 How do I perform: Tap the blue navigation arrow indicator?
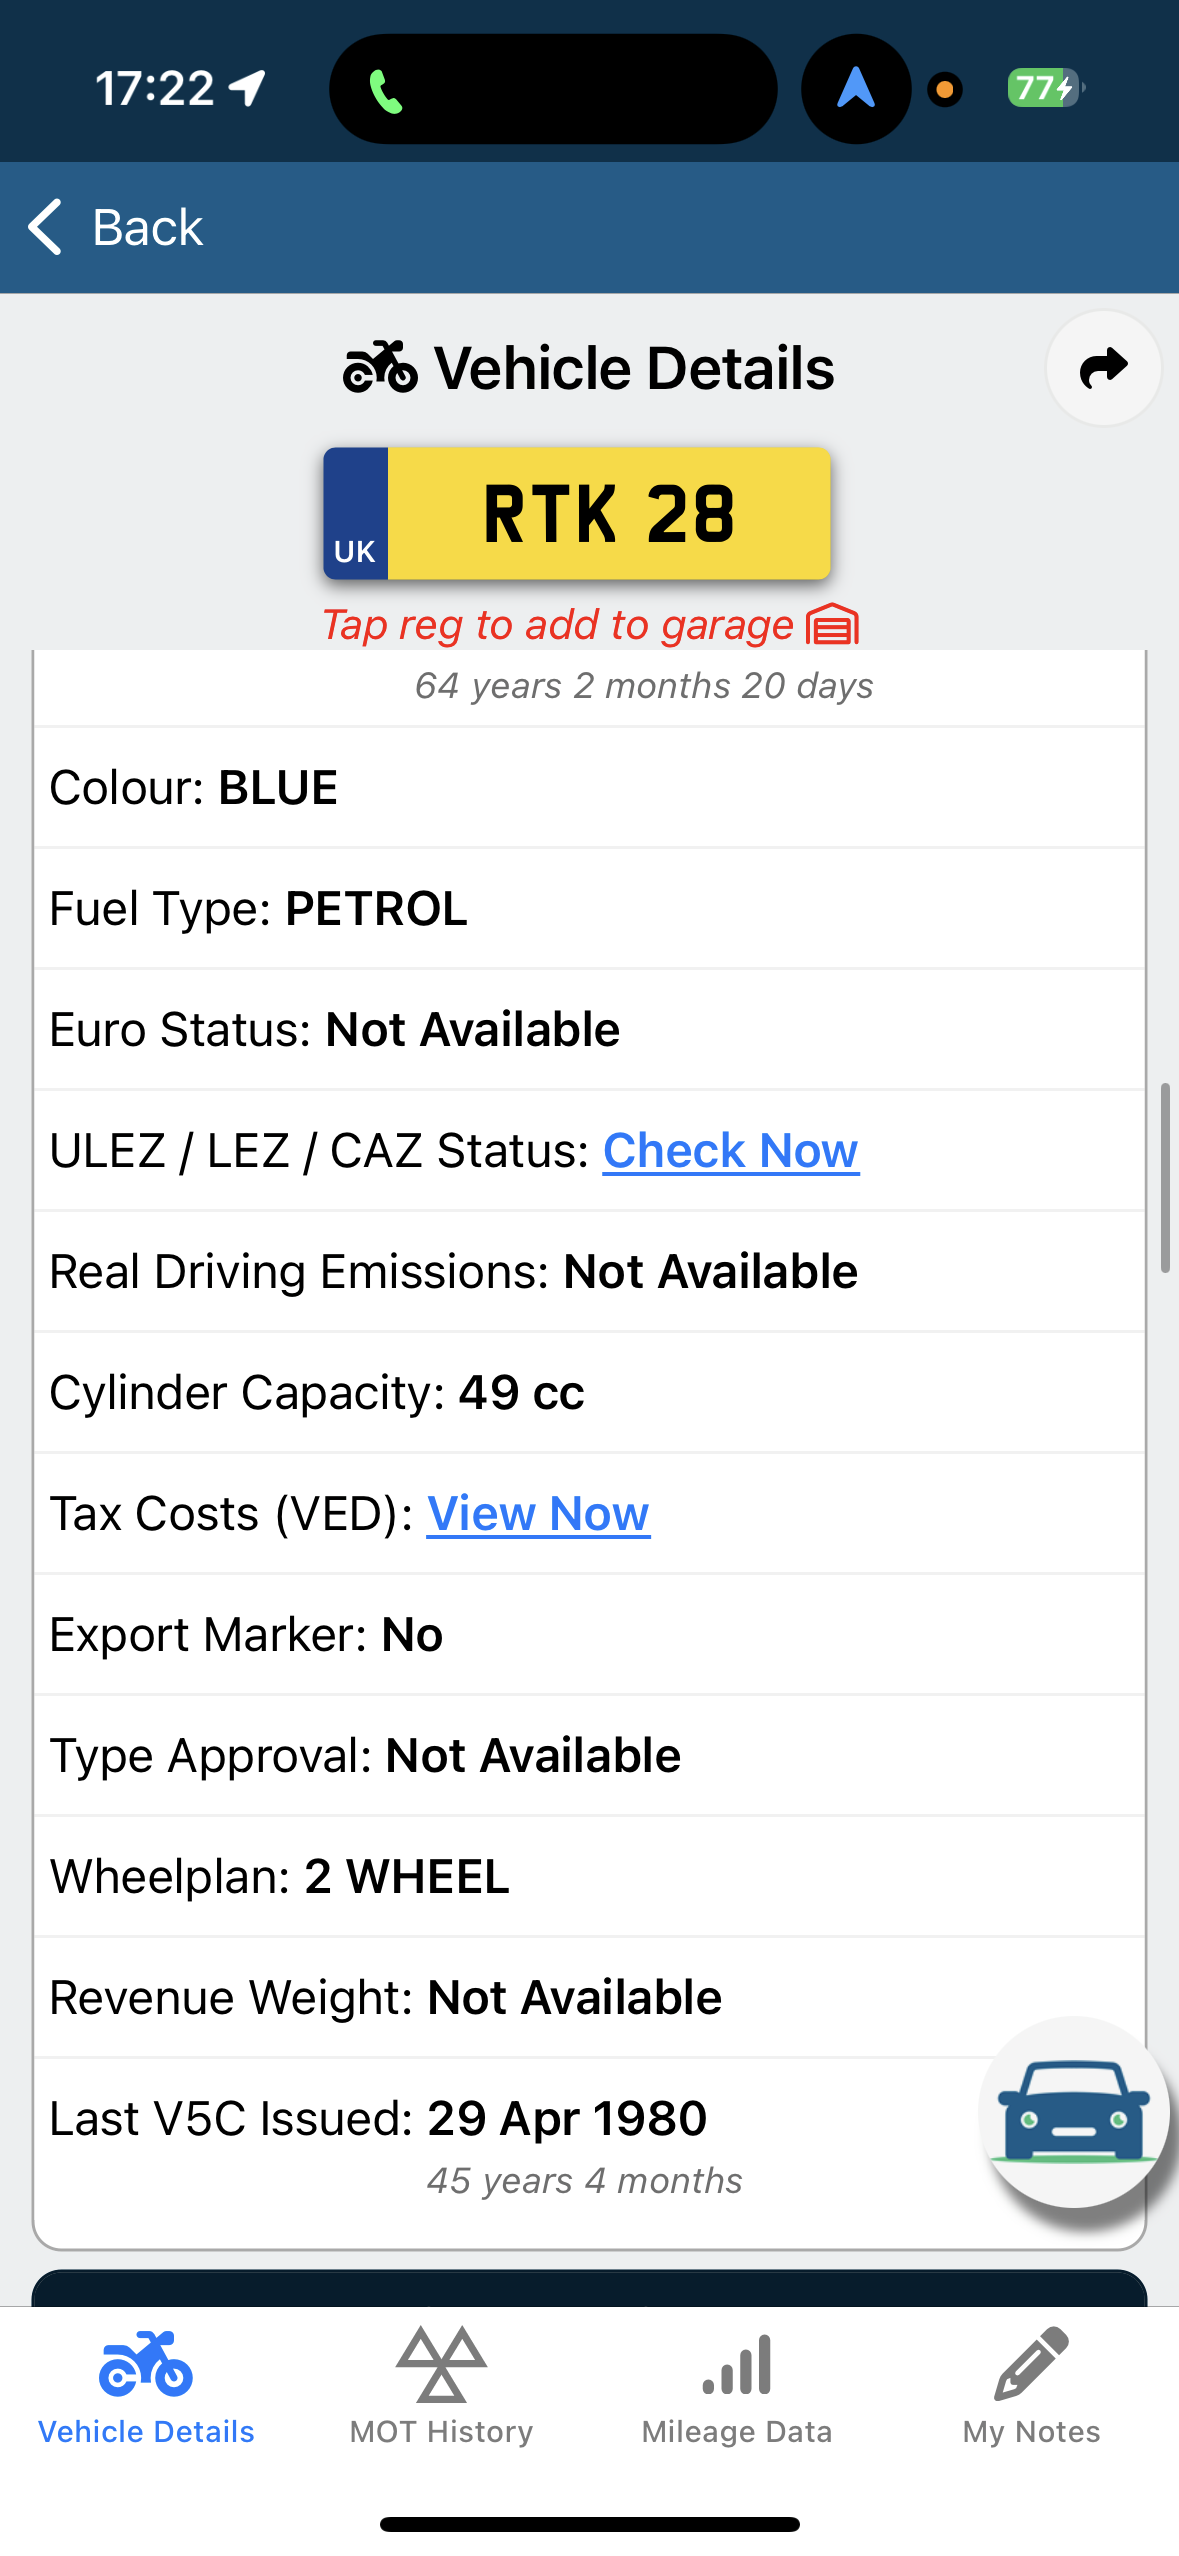point(855,88)
